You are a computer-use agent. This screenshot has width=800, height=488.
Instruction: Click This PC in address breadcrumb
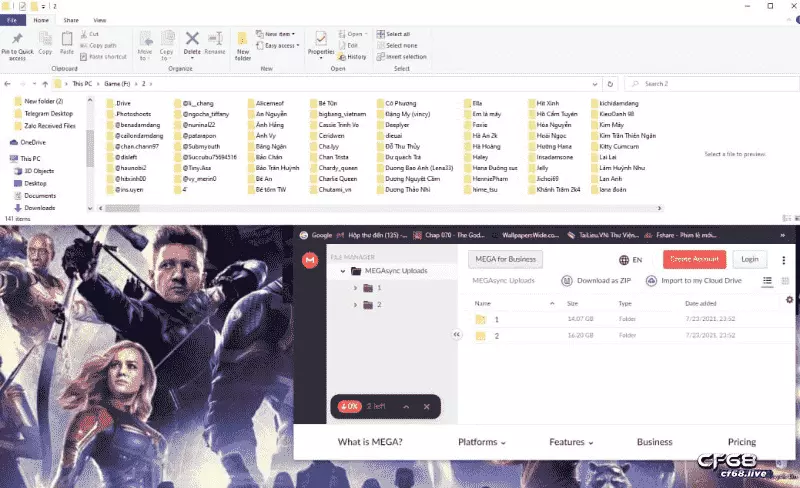point(82,84)
